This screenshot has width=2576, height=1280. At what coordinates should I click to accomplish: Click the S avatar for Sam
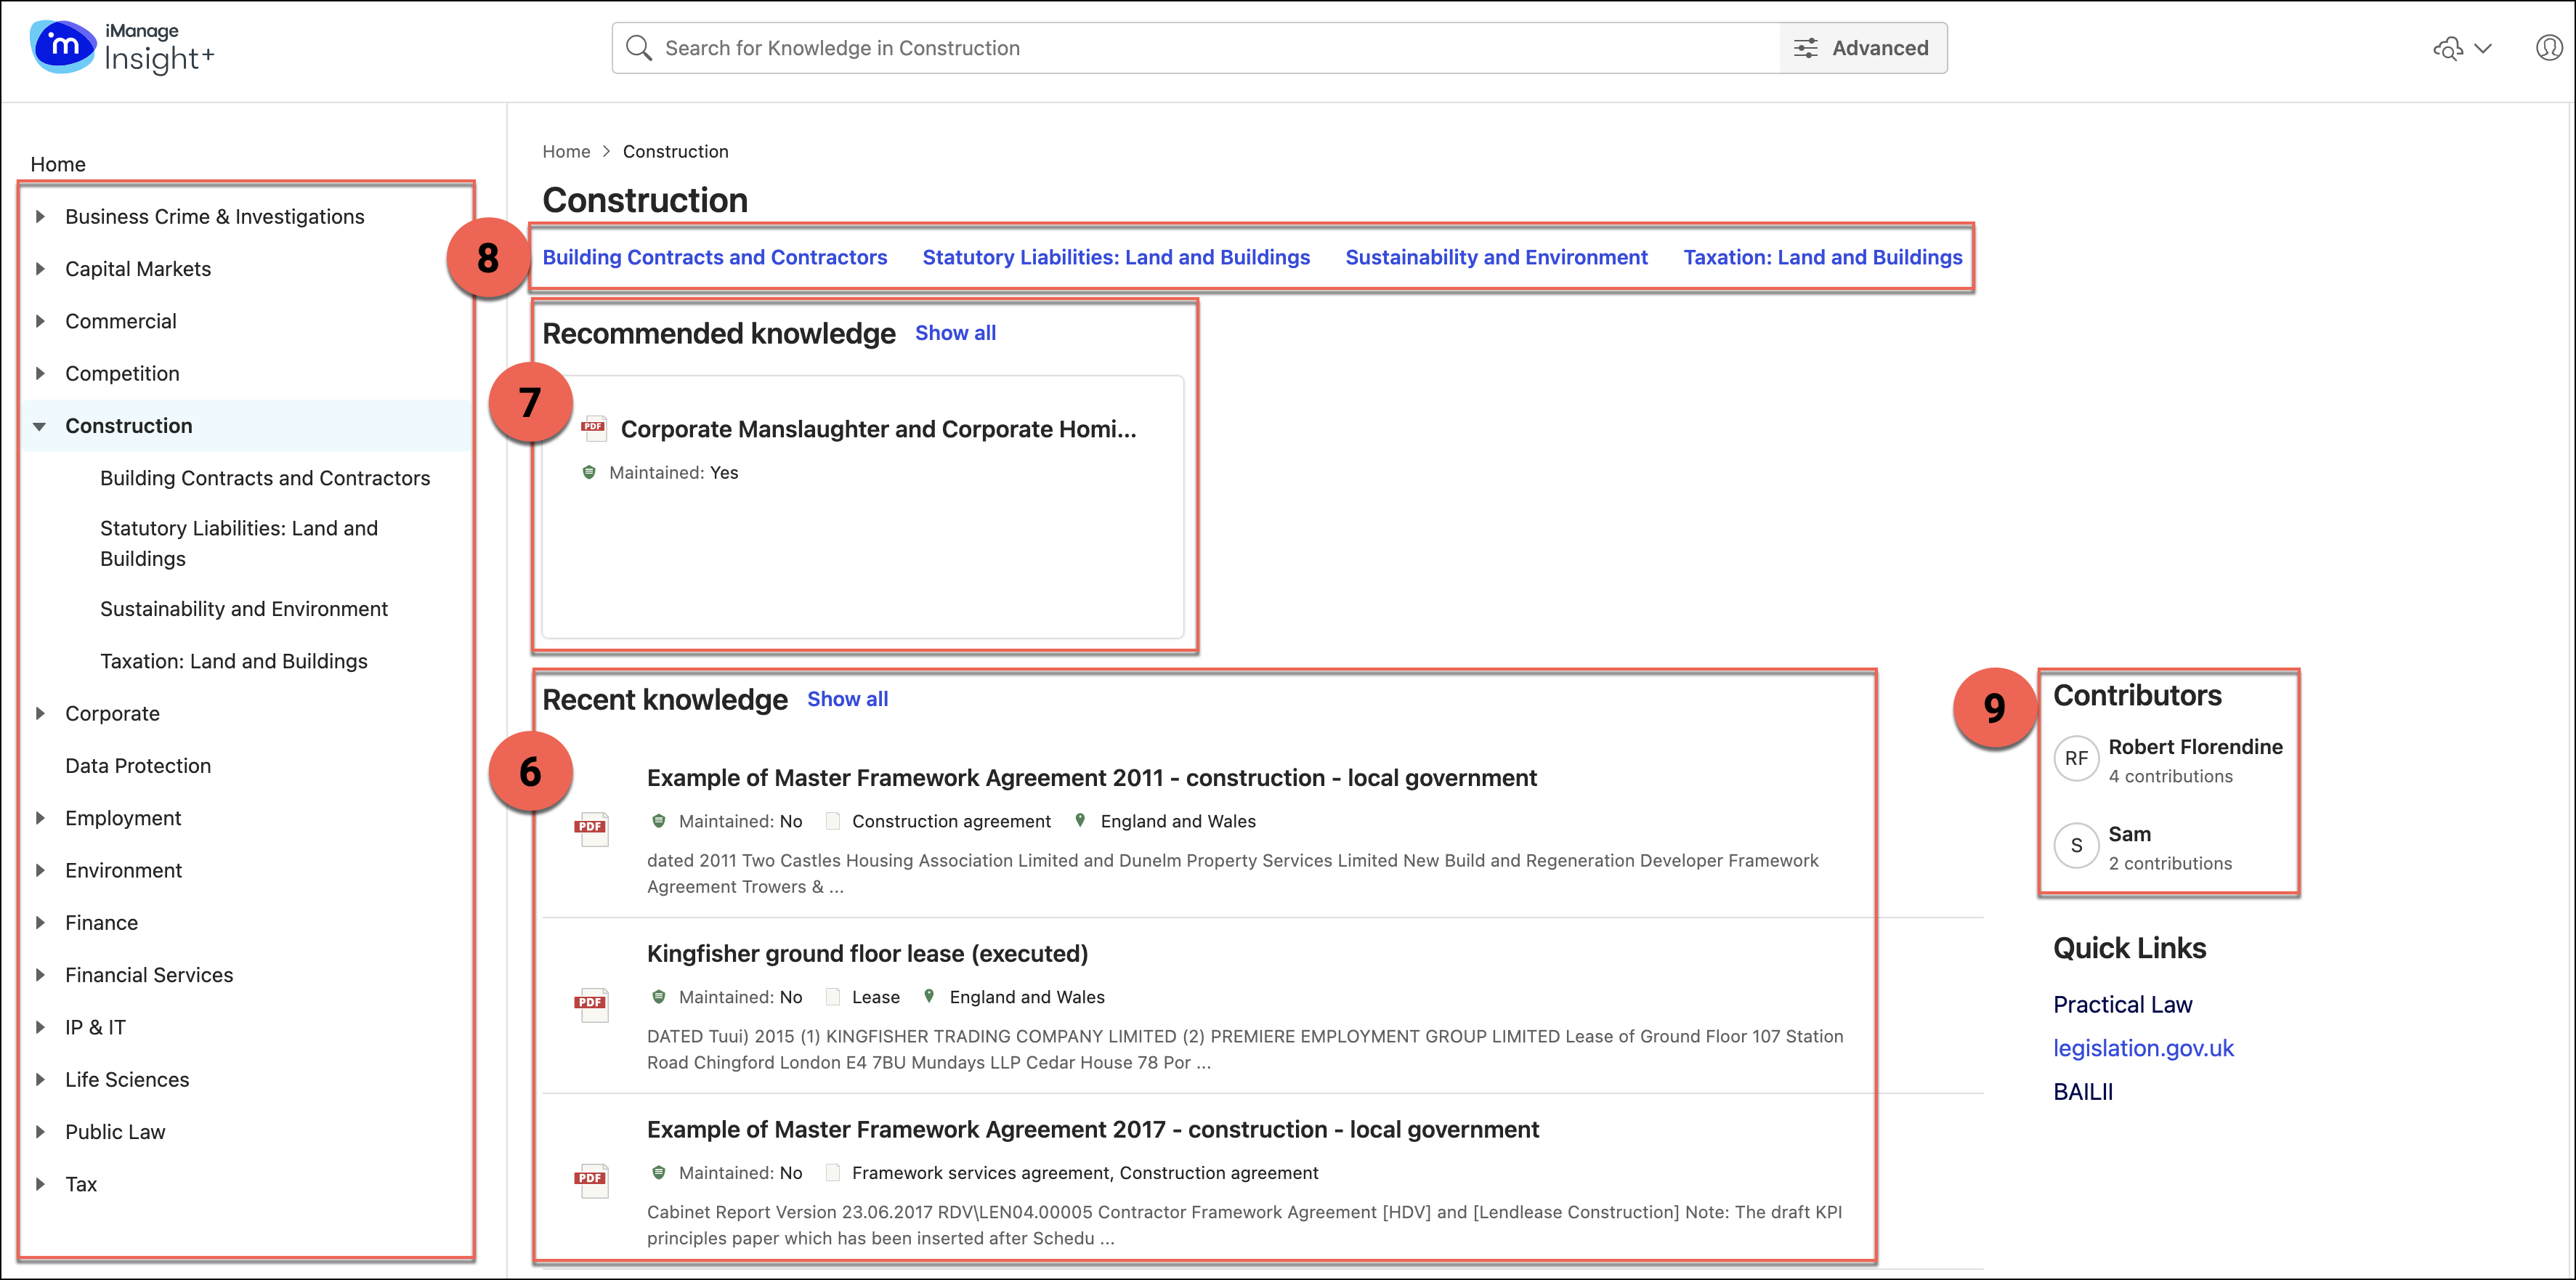2076,846
